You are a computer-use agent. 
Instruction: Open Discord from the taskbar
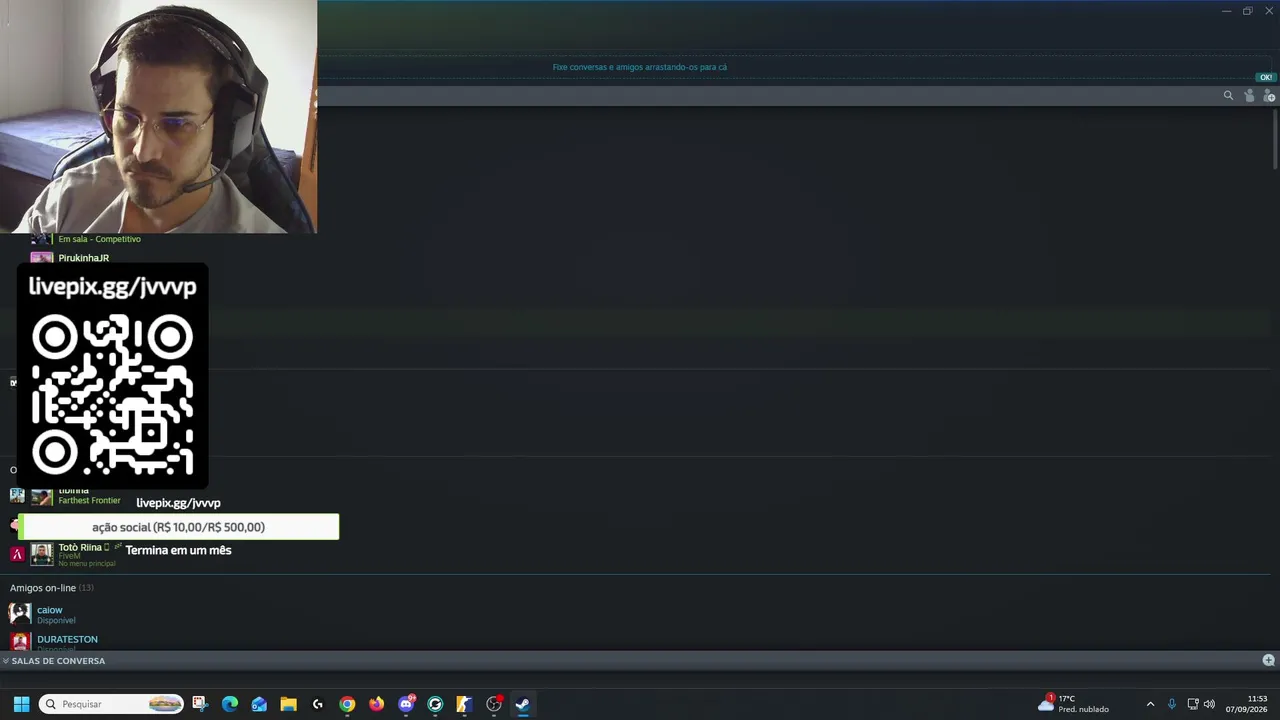pyautogui.click(x=406, y=704)
